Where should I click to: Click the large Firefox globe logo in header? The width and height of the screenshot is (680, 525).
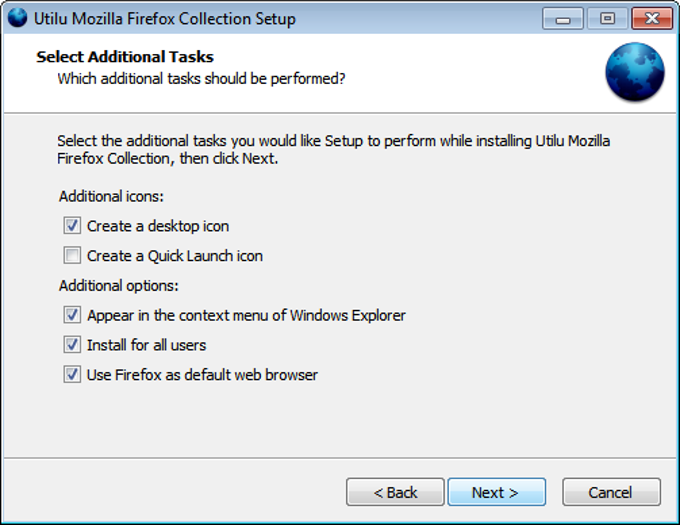[635, 72]
